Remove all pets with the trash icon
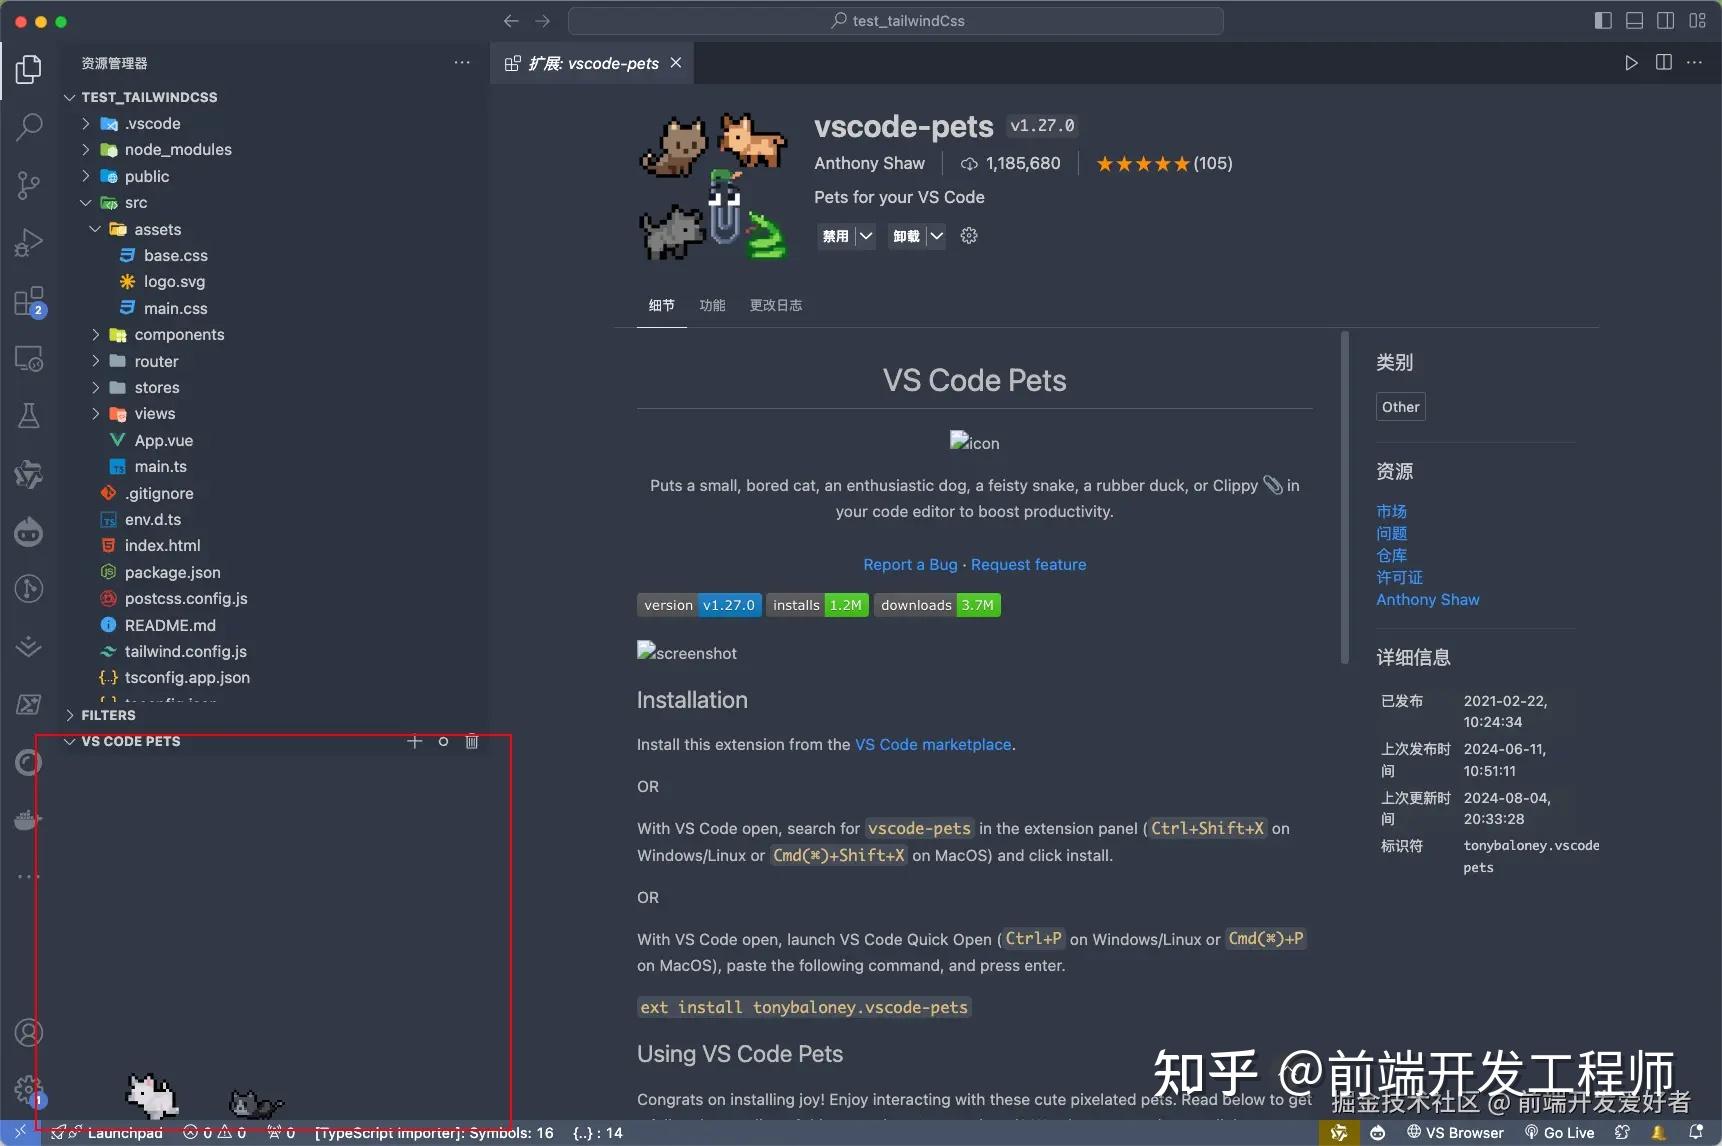Viewport: 1722px width, 1146px height. [x=471, y=741]
